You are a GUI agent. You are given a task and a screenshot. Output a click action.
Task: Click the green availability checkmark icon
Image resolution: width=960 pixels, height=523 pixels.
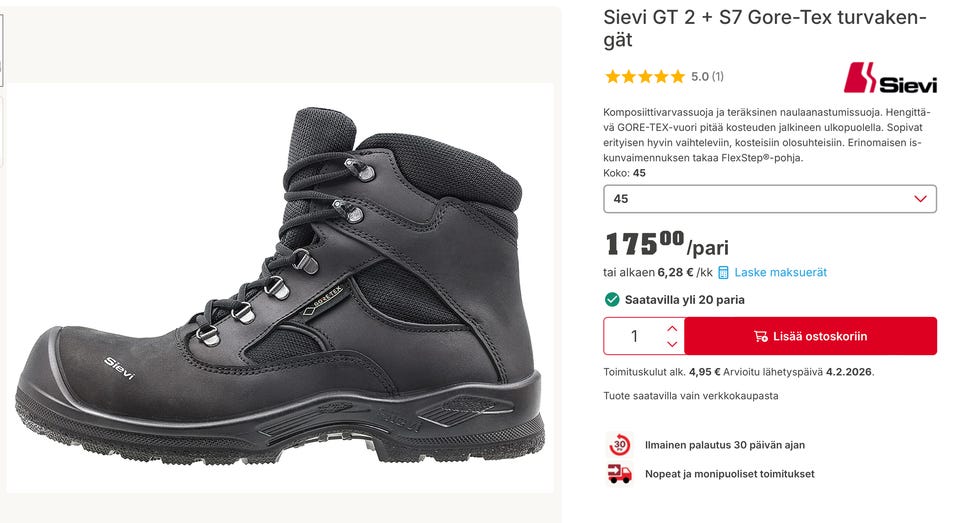point(612,299)
